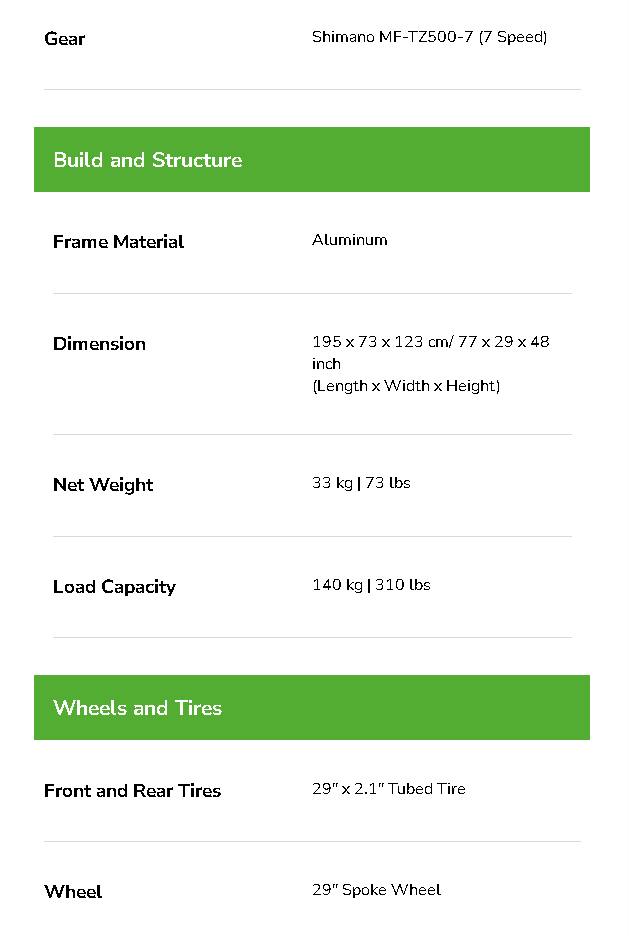This screenshot has width=628, height=934.
Task: Click the Net Weight label
Action: pos(103,485)
